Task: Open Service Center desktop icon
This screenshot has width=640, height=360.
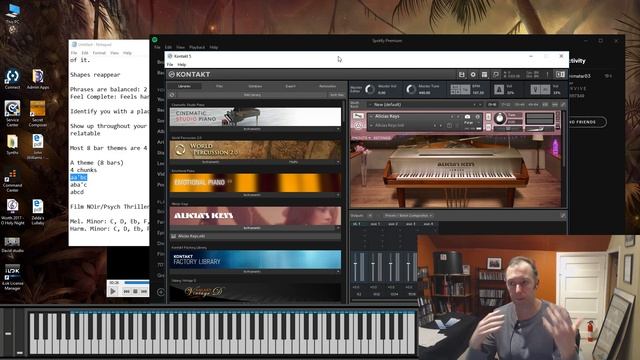Action: pyautogui.click(x=12, y=114)
